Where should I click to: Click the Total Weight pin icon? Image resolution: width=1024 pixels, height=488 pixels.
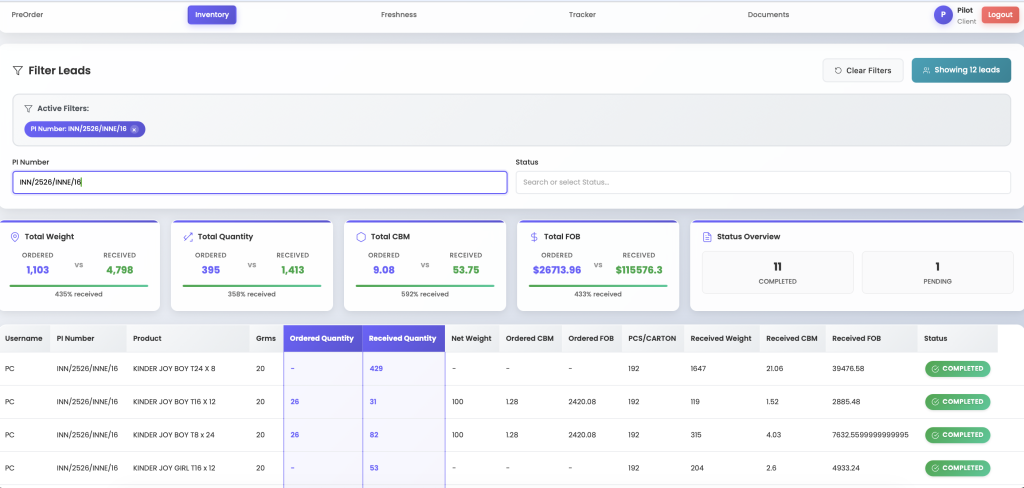[x=15, y=237]
